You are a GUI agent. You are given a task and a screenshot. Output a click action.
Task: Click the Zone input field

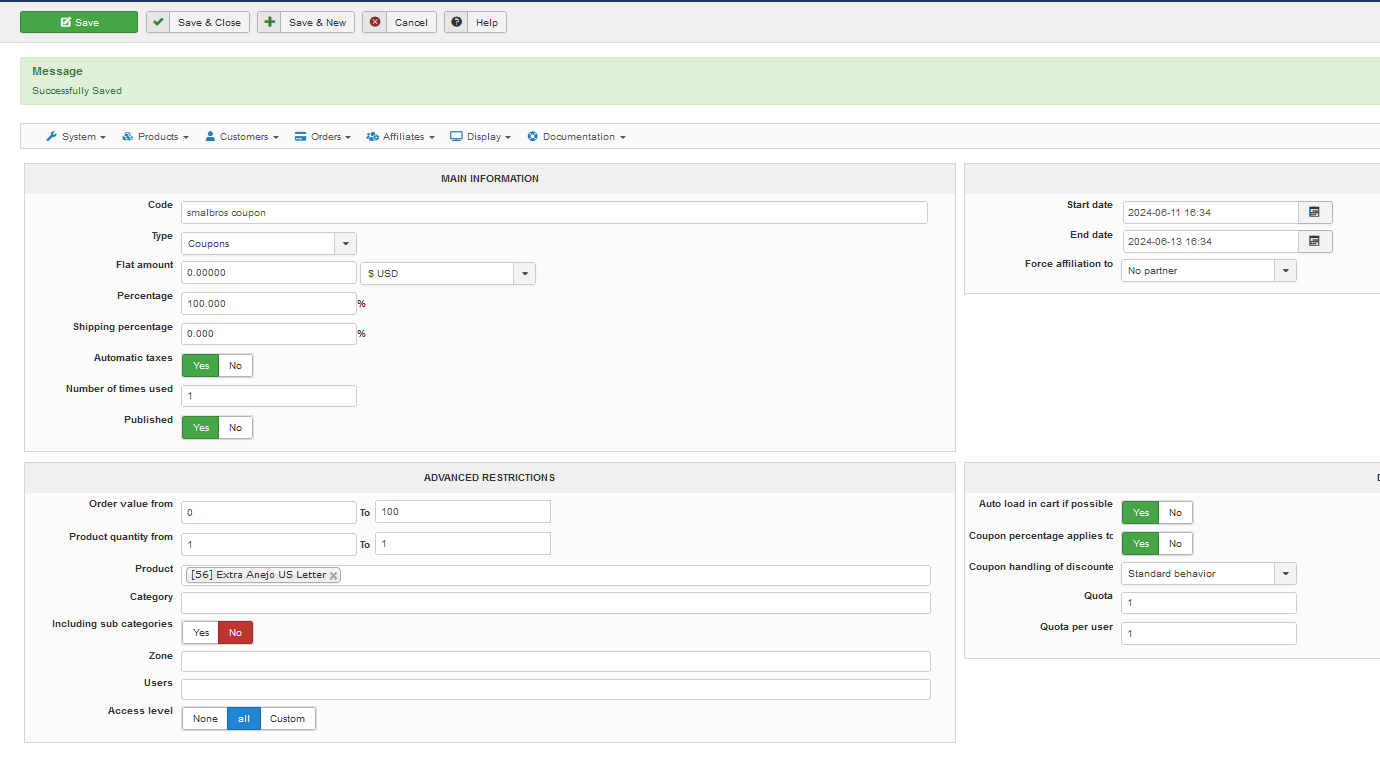coord(556,661)
